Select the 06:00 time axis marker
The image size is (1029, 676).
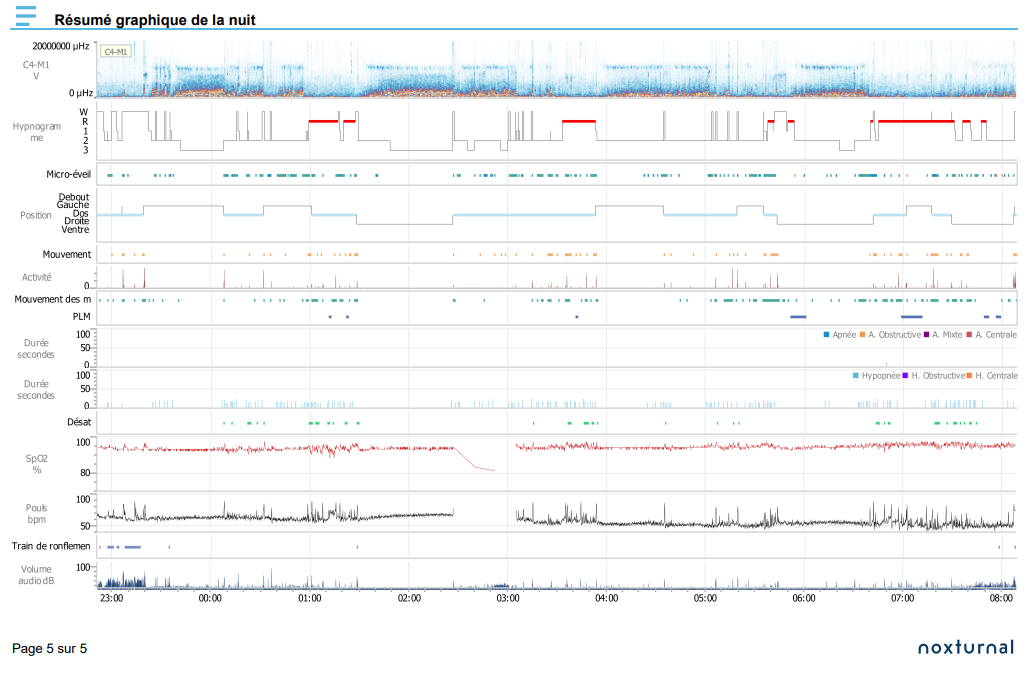[804, 598]
